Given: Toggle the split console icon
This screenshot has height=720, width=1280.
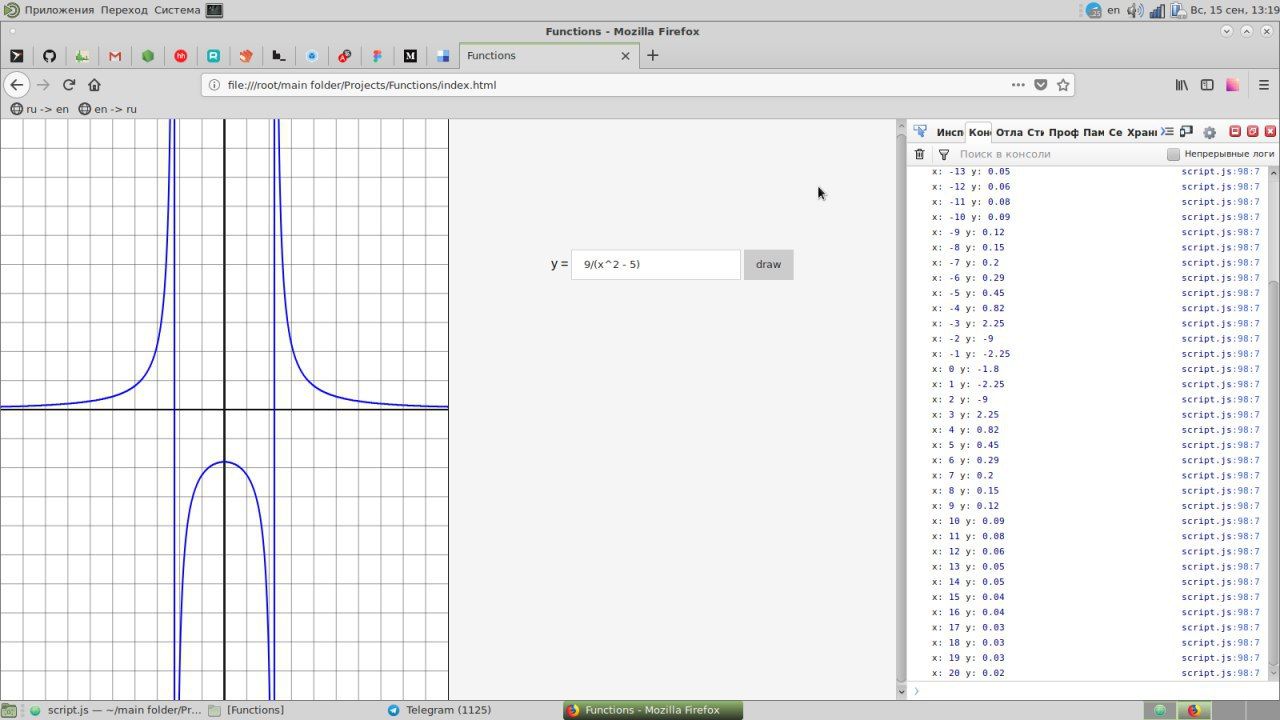Looking at the screenshot, I should pyautogui.click(x=1167, y=132).
